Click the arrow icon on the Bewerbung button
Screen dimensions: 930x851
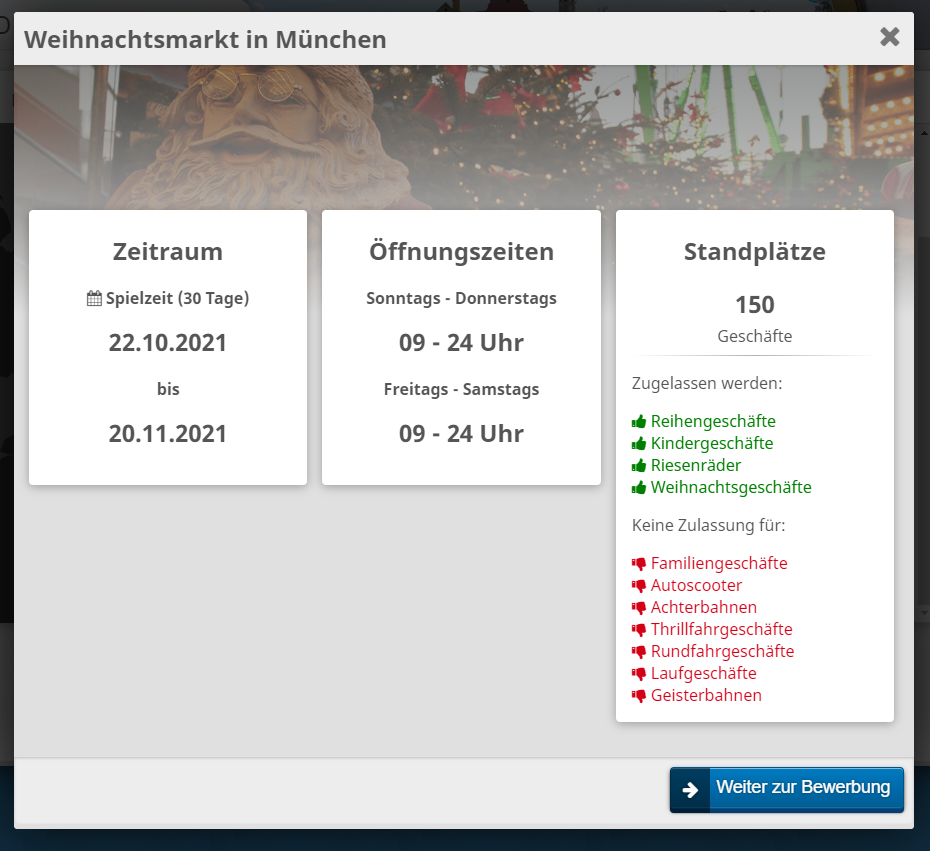click(x=690, y=789)
